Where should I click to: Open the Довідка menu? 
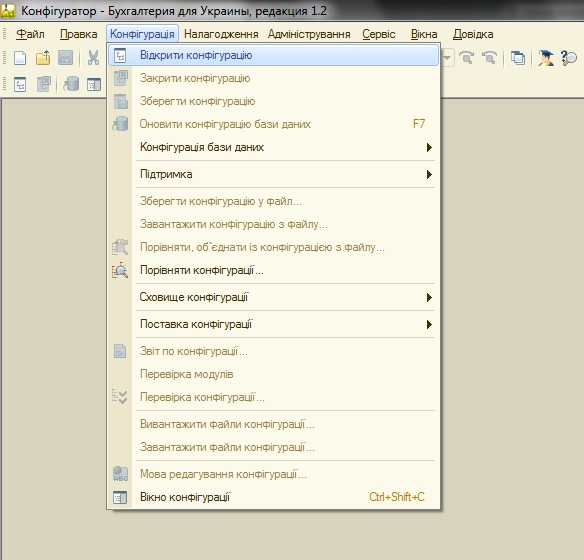click(473, 34)
